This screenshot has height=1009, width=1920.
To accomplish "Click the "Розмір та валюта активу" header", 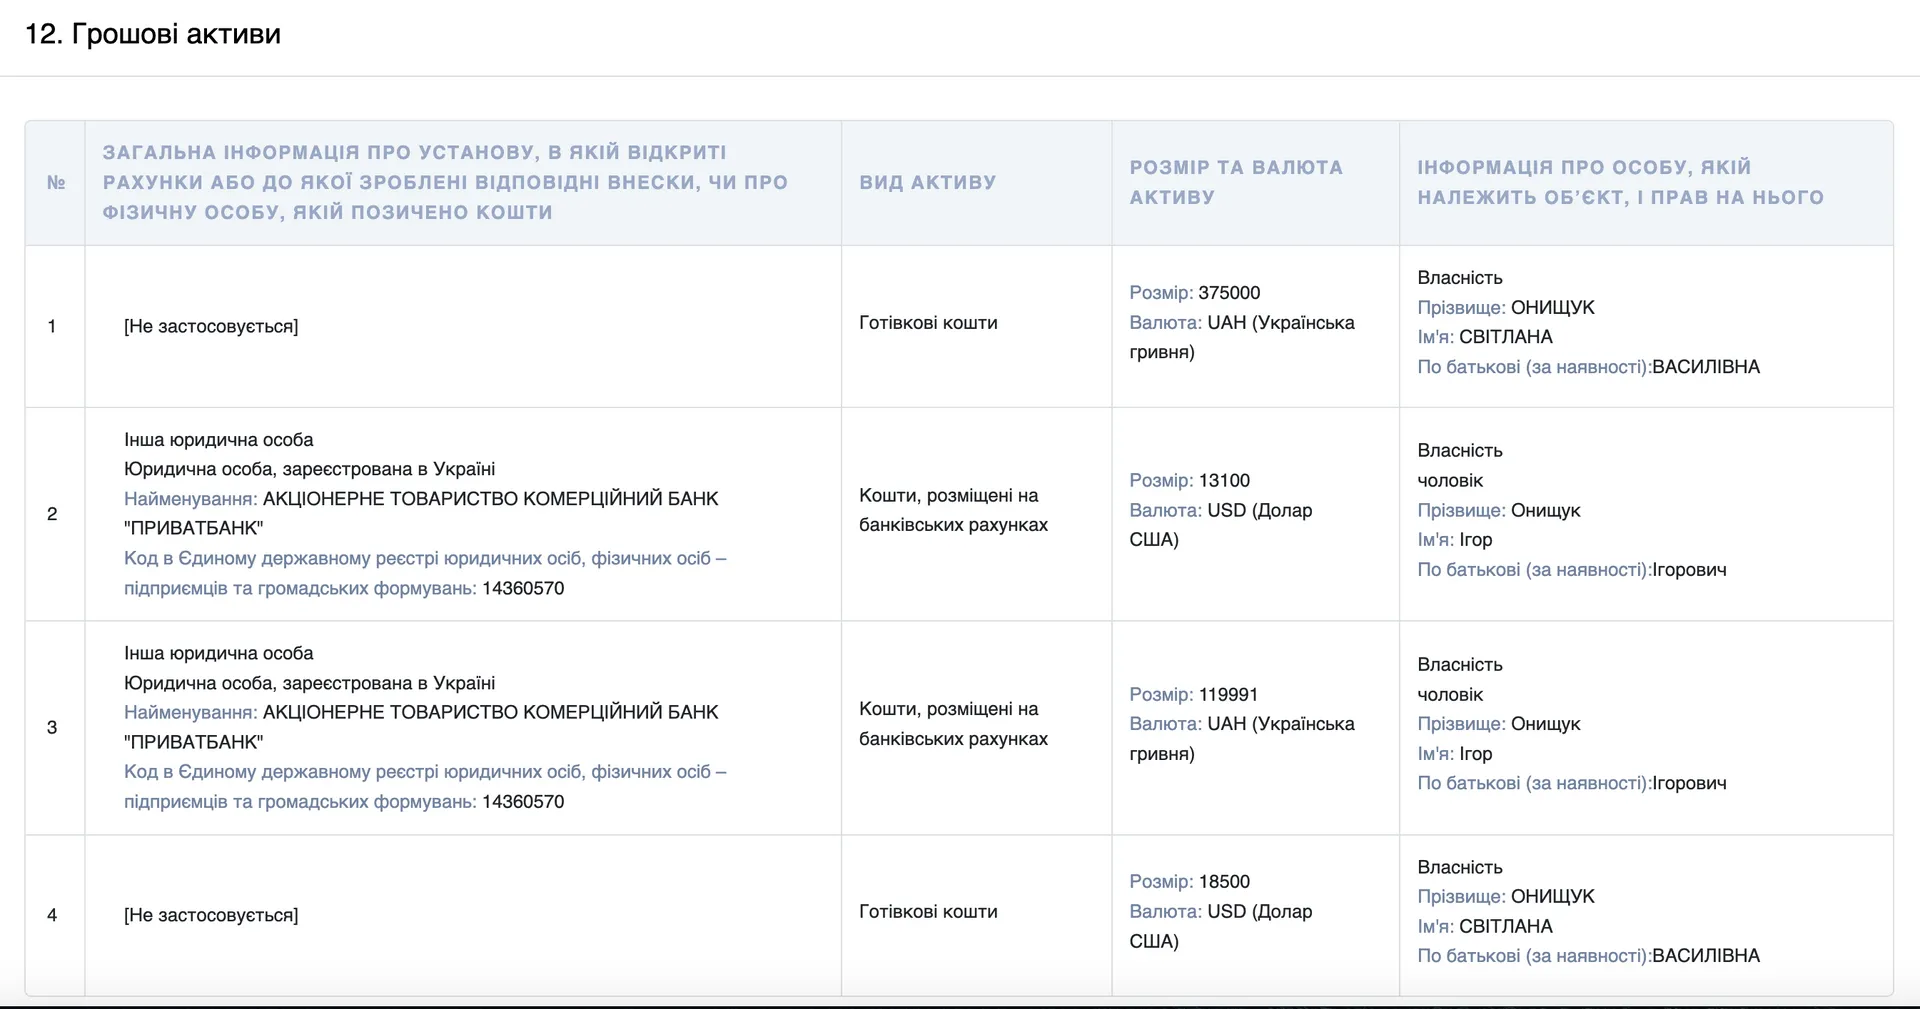I will point(1235,182).
